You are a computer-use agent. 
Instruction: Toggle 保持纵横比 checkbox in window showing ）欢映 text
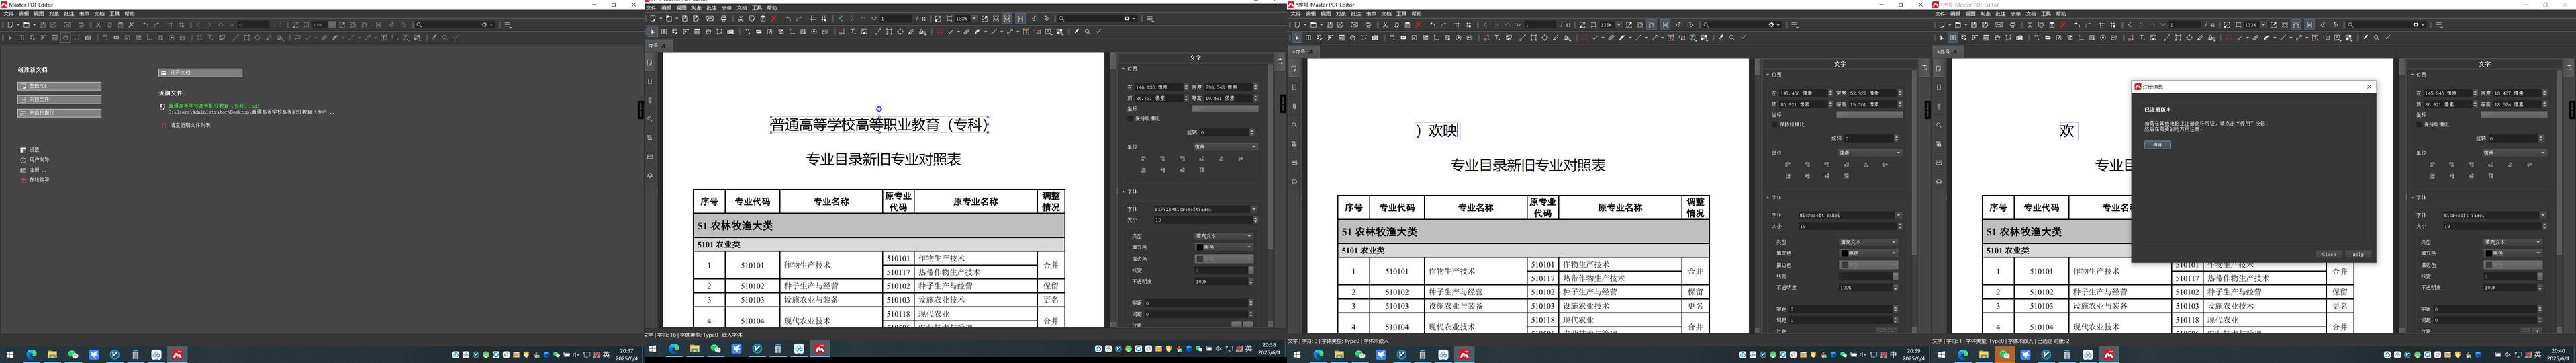coord(1775,125)
